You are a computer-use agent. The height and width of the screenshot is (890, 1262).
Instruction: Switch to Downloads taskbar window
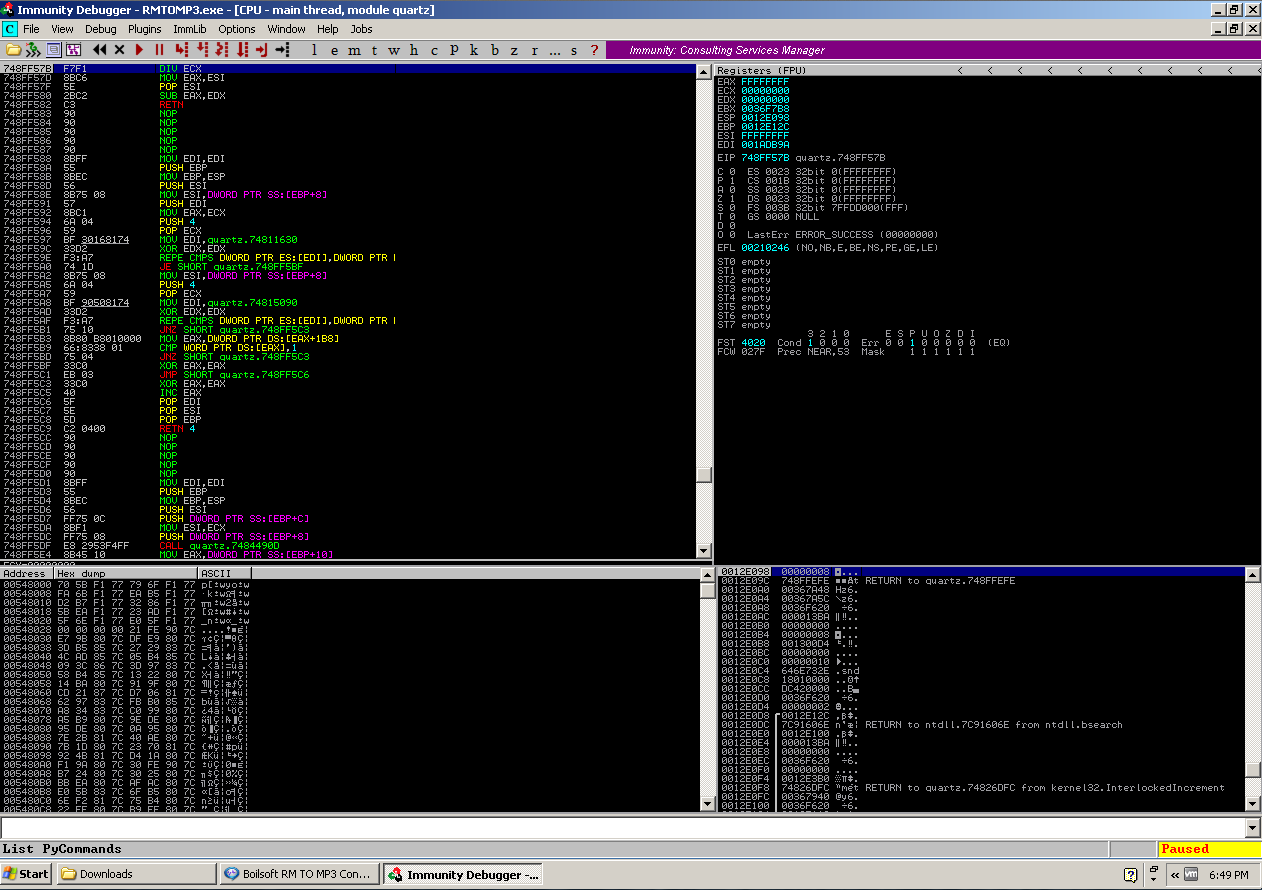135,874
